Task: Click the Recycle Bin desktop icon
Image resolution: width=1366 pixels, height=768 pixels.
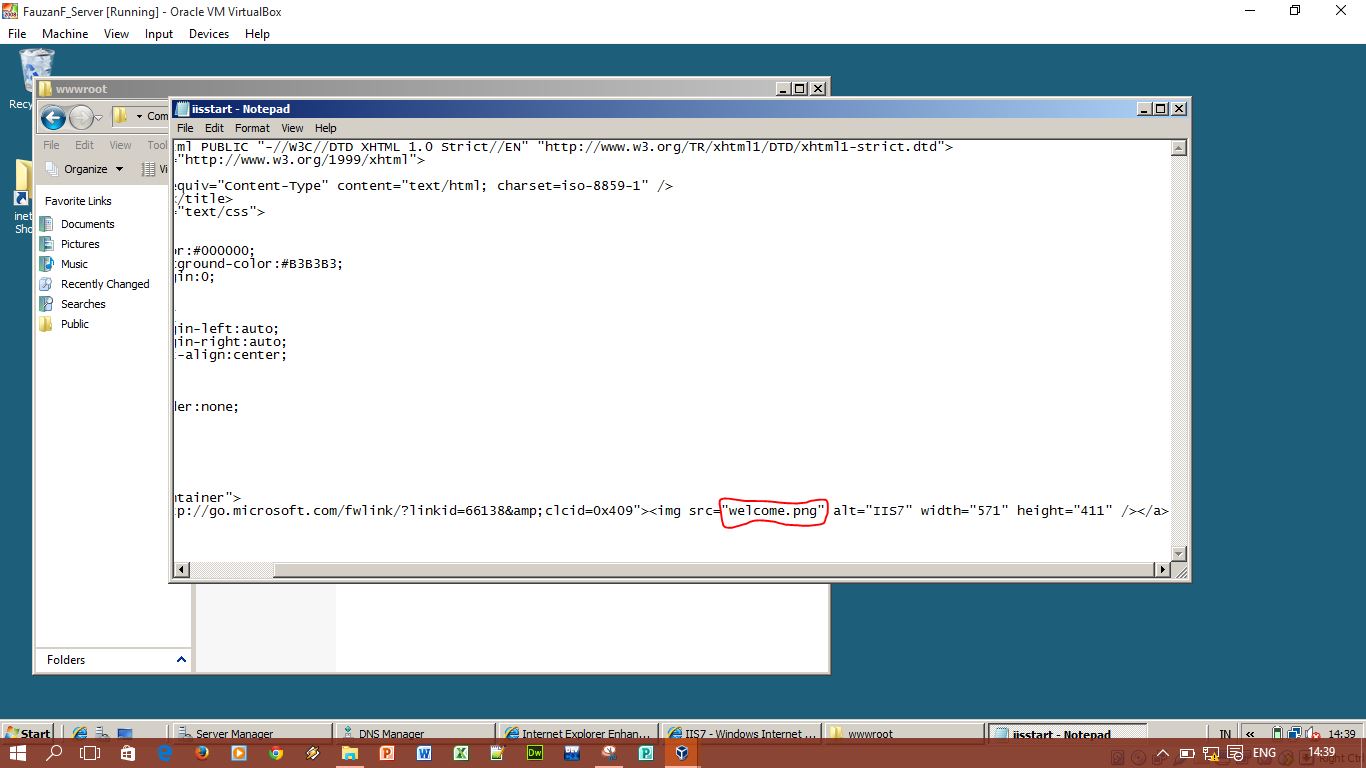Action: [x=36, y=68]
